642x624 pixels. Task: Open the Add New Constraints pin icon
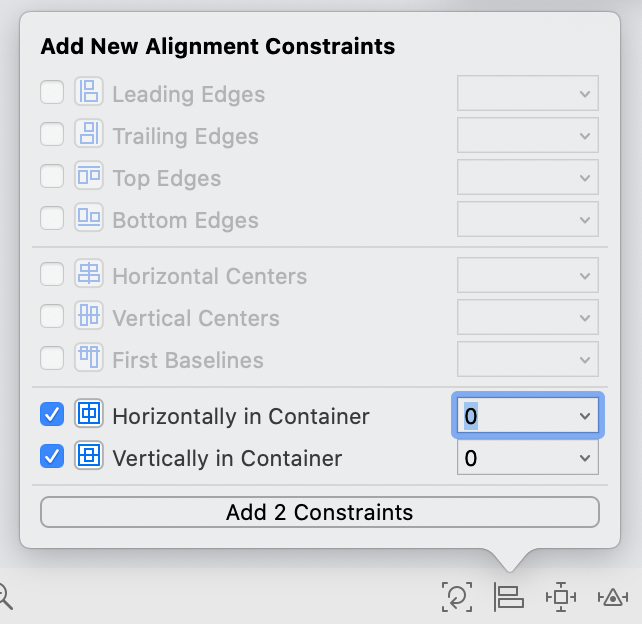click(561, 597)
